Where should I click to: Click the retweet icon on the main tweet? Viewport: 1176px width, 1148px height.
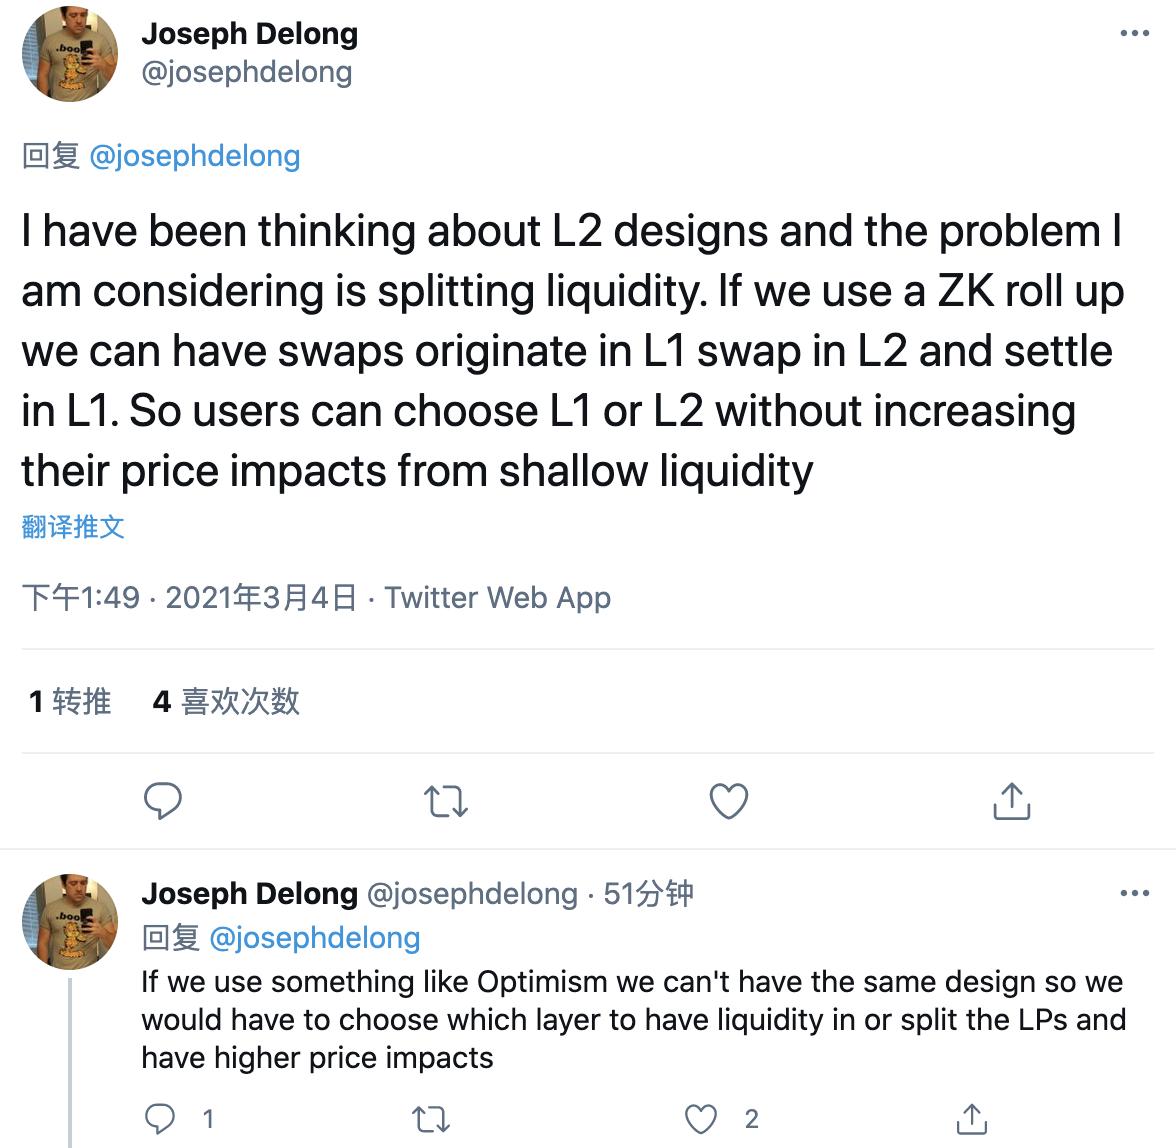[x=446, y=801]
